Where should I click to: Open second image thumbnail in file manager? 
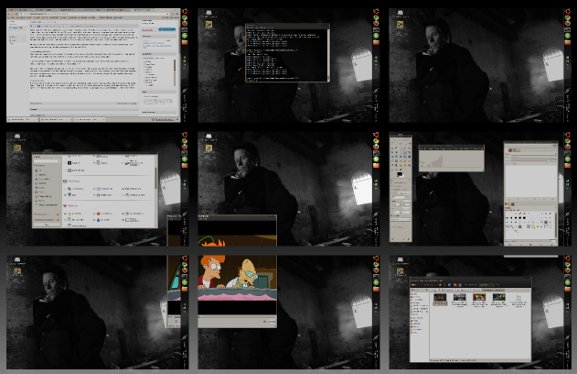coord(459,297)
